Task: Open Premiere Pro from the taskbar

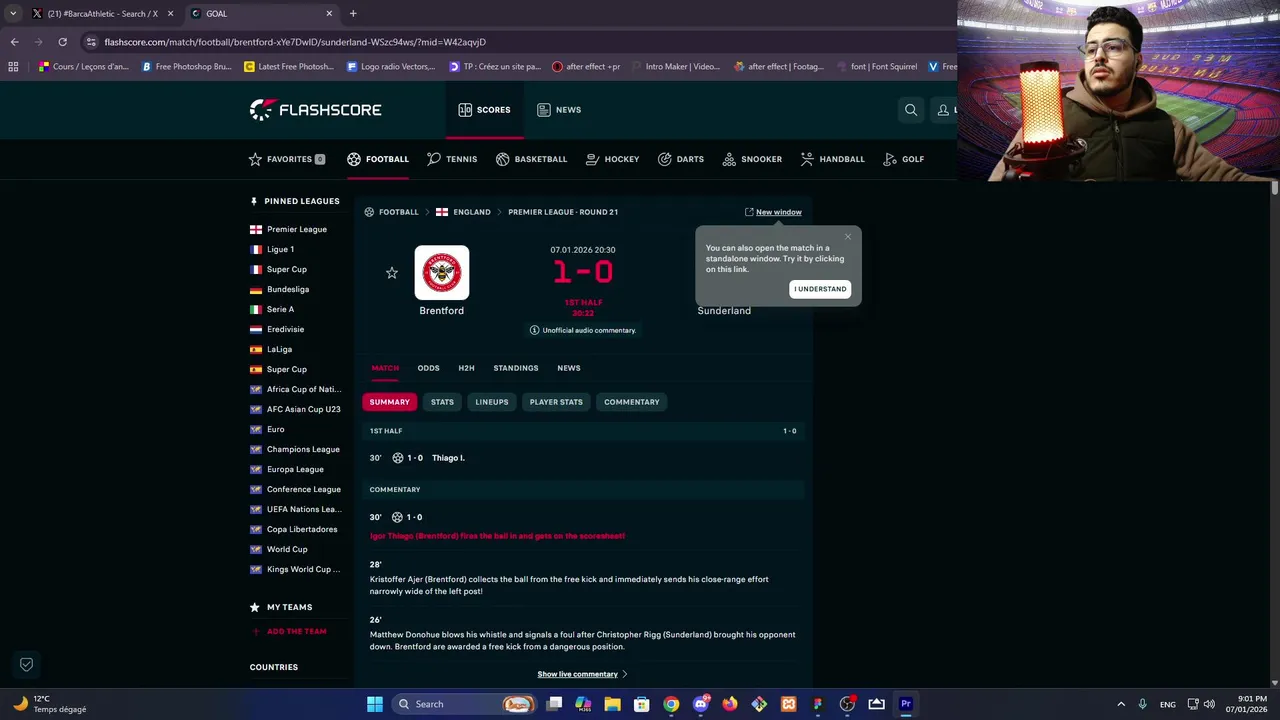Action: point(906,704)
